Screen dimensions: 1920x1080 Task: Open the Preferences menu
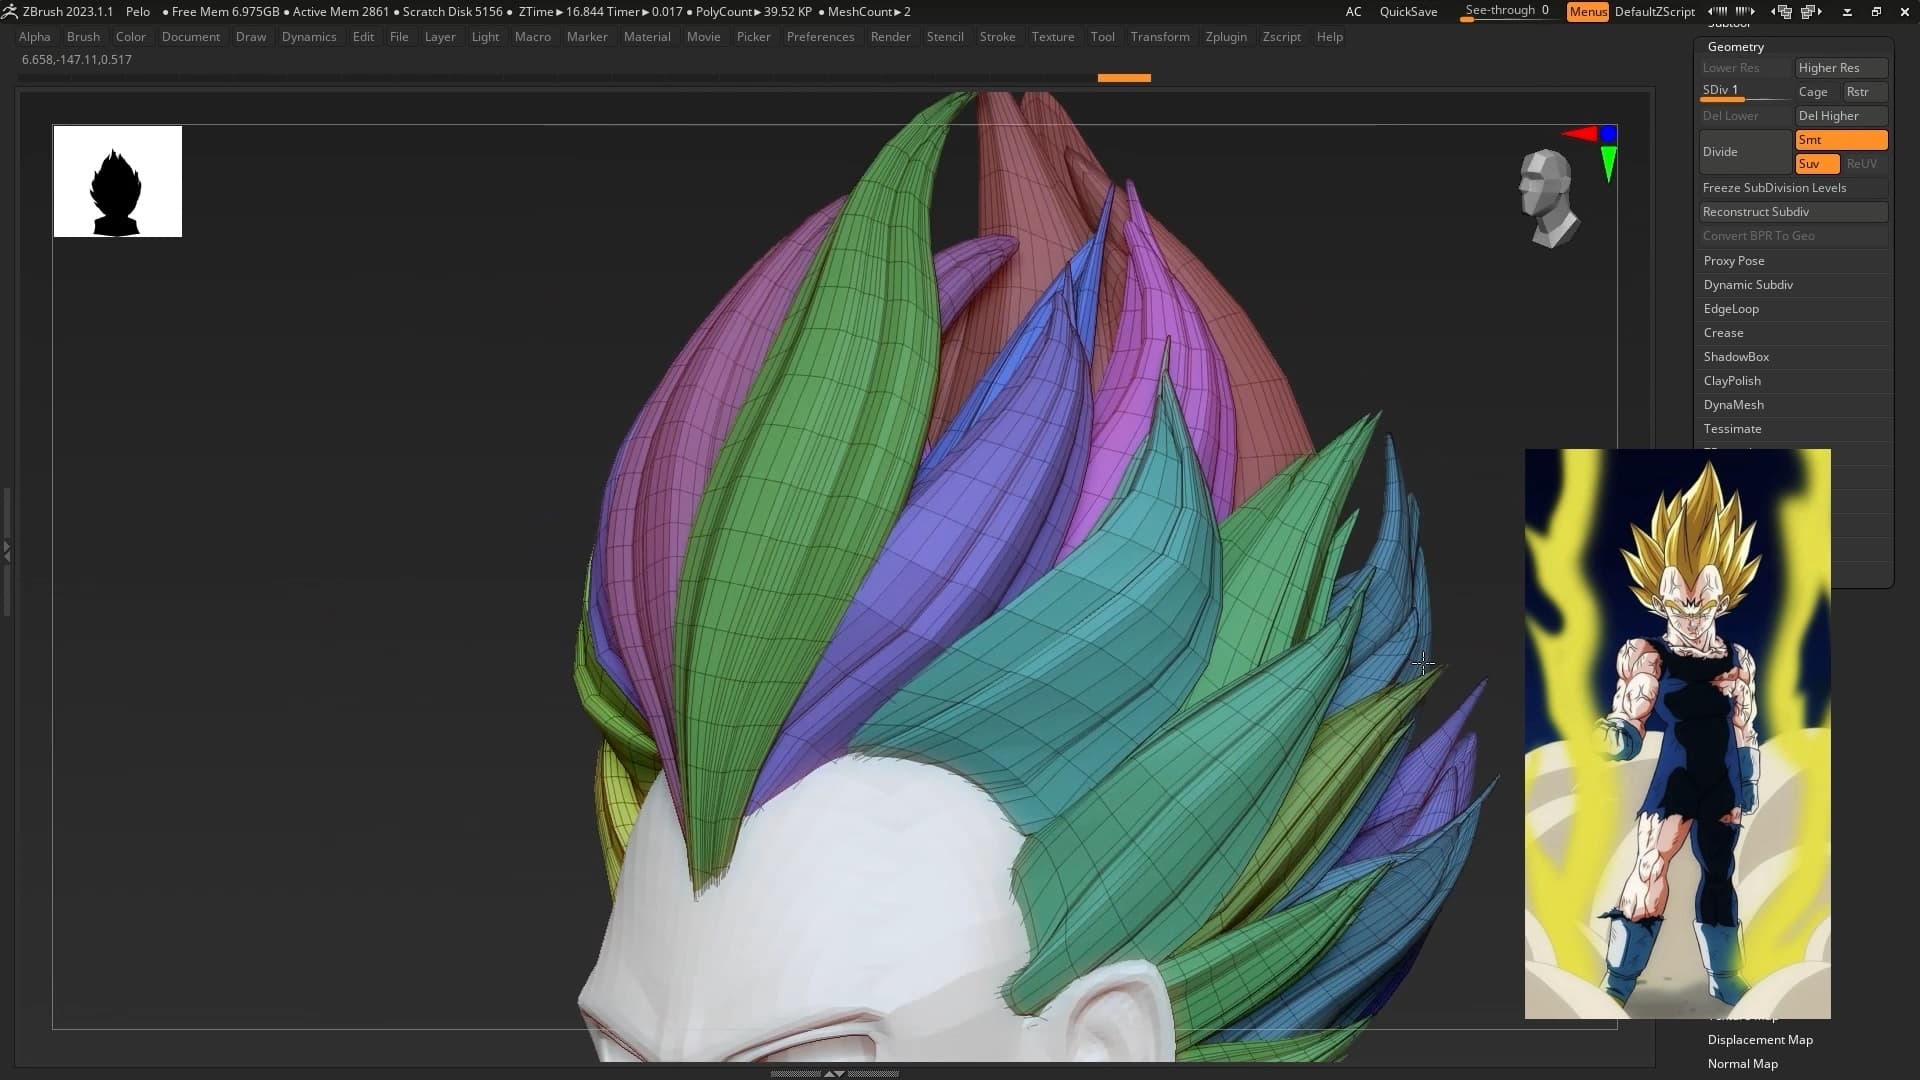pos(820,37)
